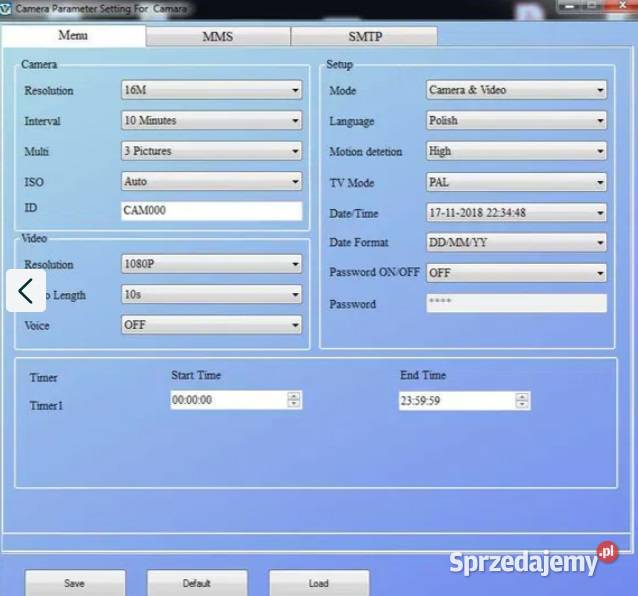Expand the Interval dropdown
Image resolution: width=638 pixels, height=596 pixels.
click(x=211, y=121)
